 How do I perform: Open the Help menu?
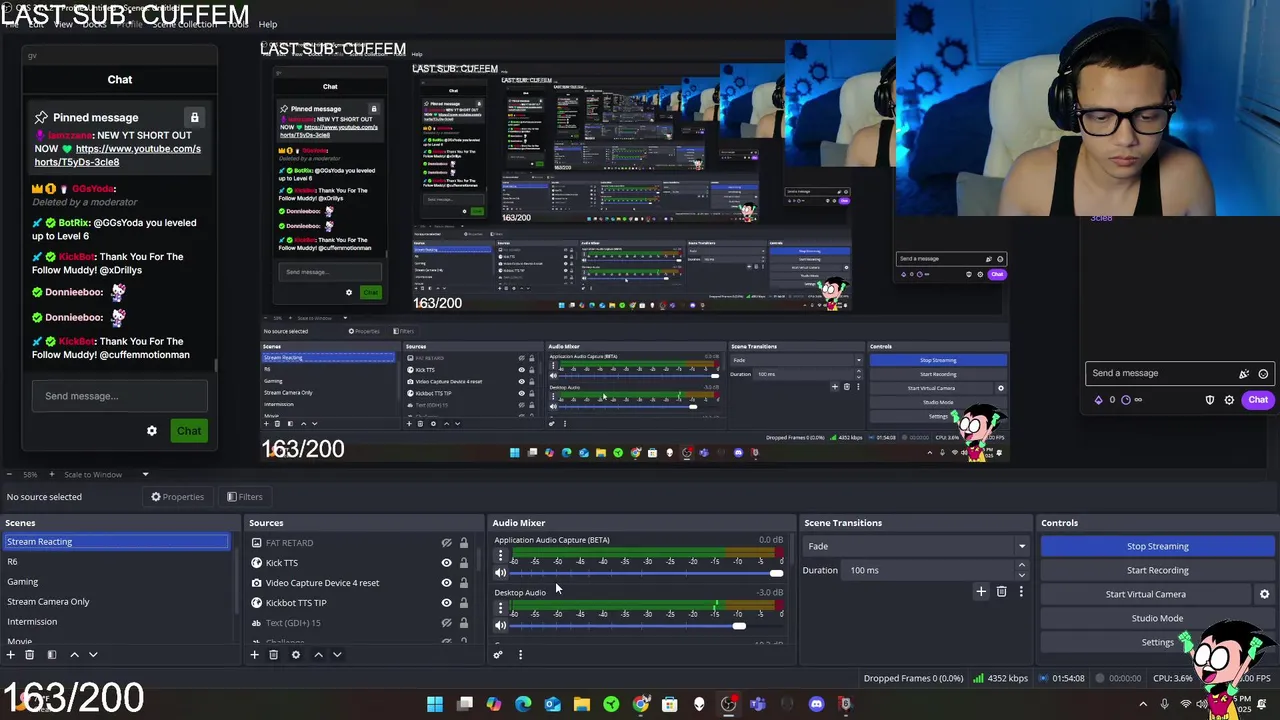(268, 24)
